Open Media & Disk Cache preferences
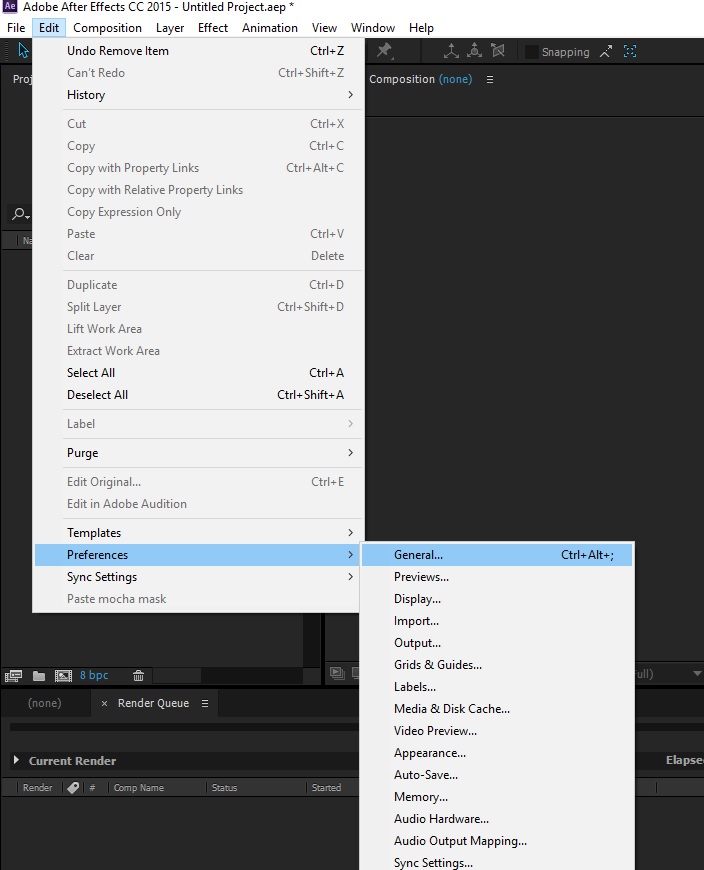The image size is (704, 870). click(x=497, y=709)
